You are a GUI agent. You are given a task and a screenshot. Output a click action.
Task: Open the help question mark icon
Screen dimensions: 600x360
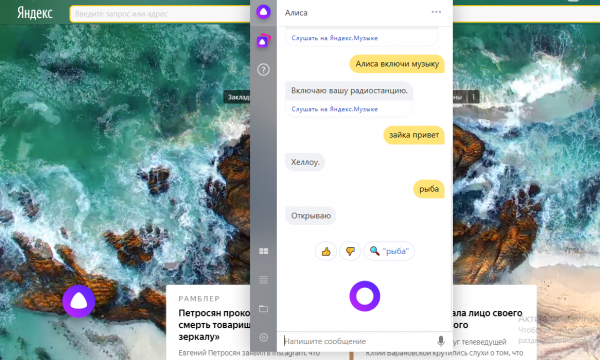[263, 70]
